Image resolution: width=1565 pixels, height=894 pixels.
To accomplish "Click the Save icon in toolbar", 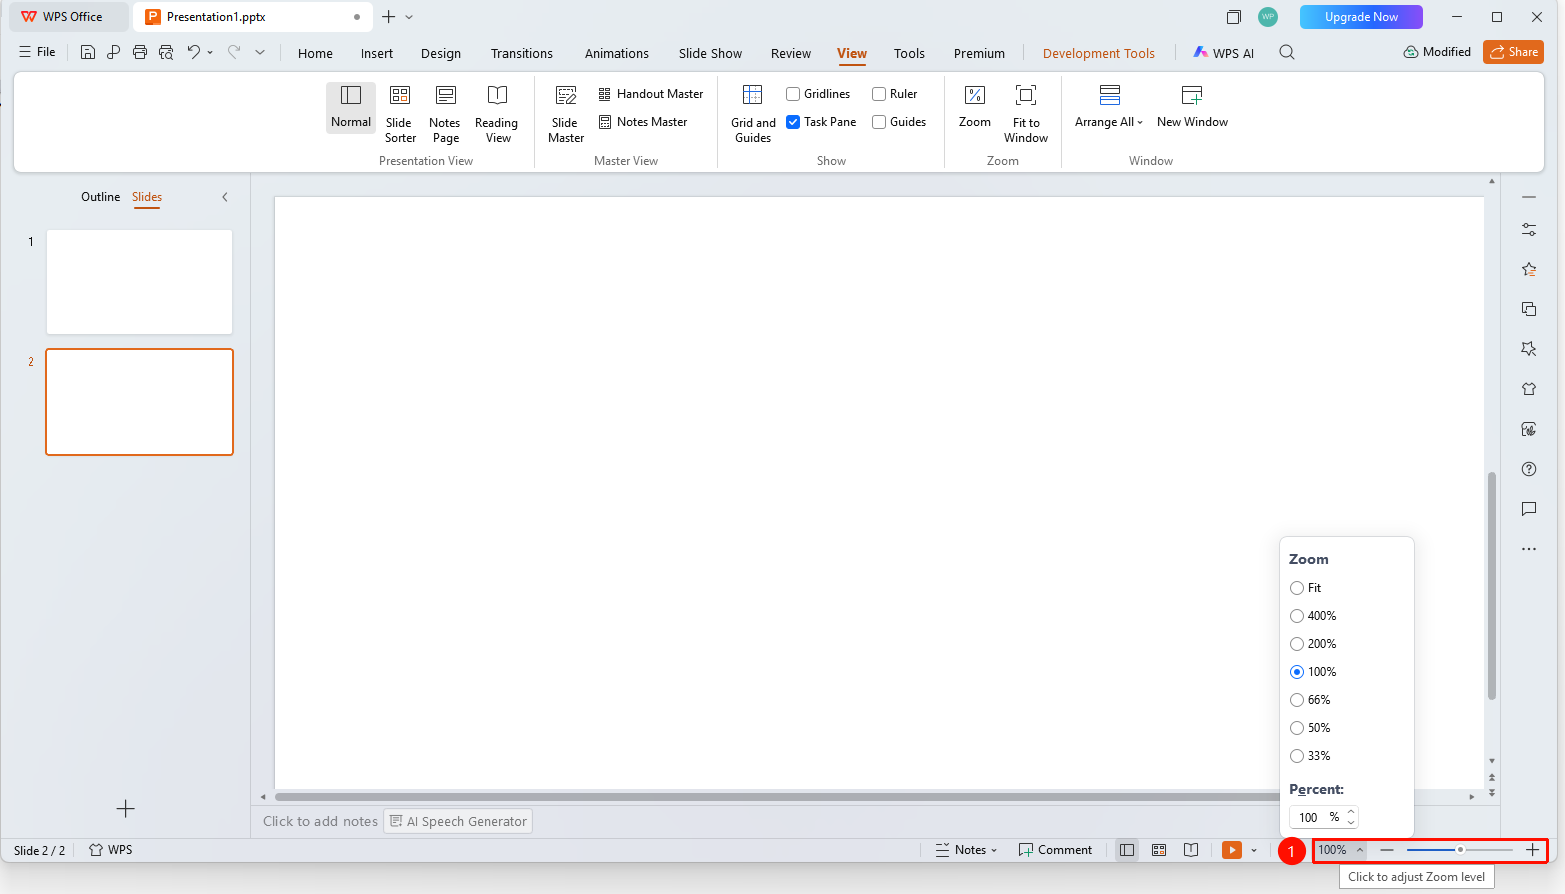I will [x=88, y=52].
